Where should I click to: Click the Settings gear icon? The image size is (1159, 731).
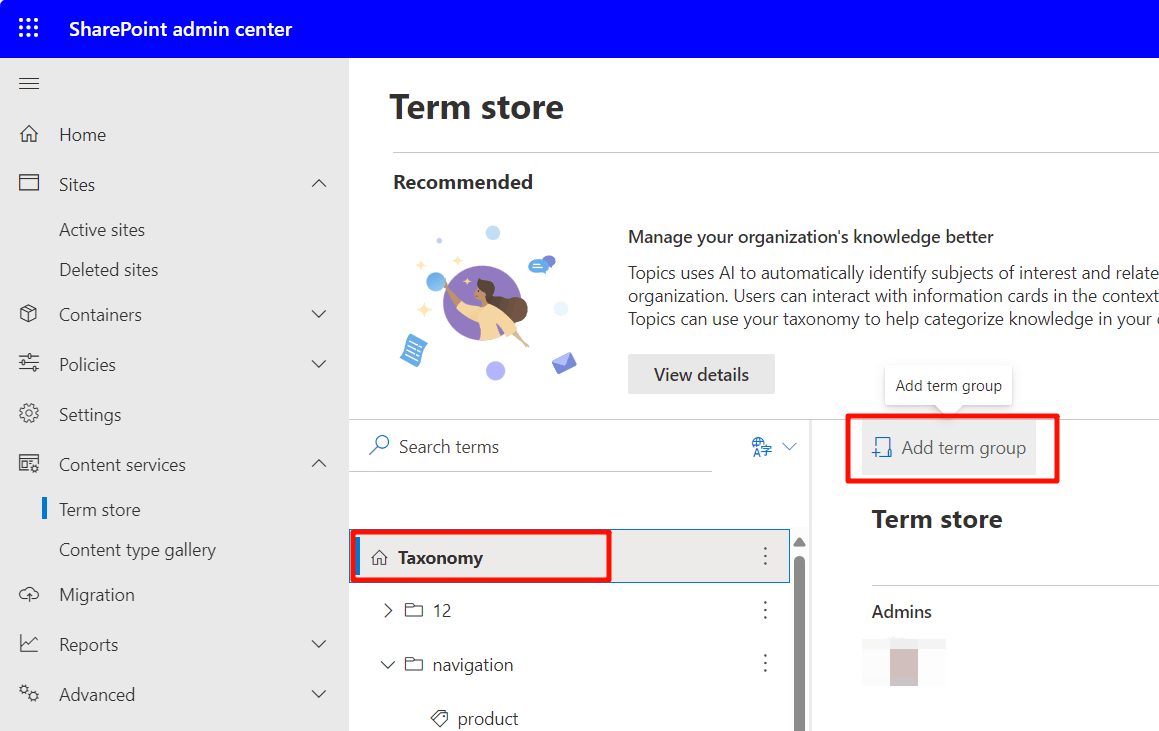click(x=29, y=413)
